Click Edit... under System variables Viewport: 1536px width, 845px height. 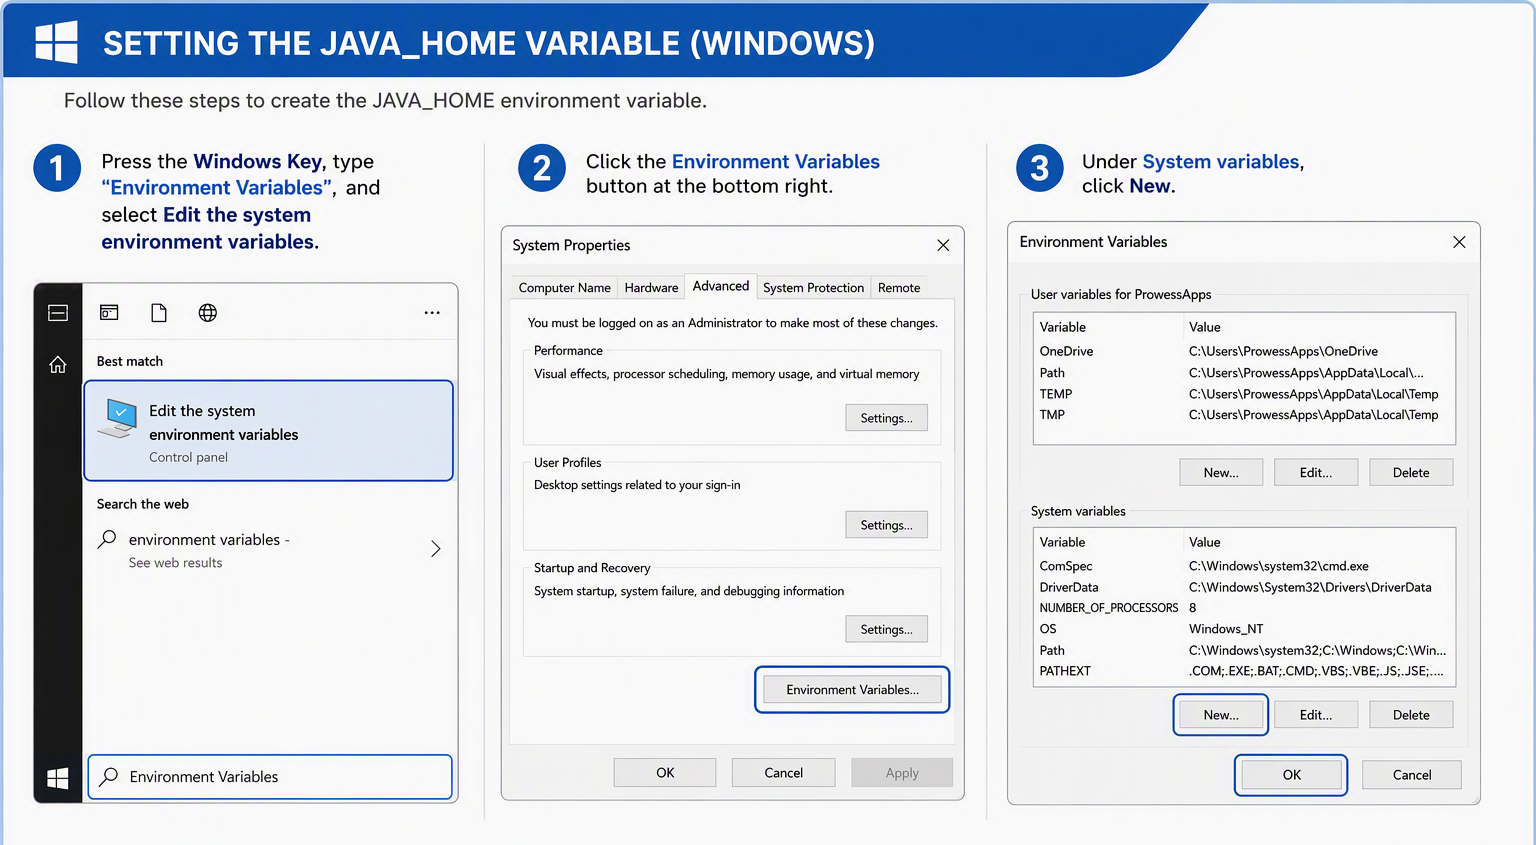[1316, 715]
